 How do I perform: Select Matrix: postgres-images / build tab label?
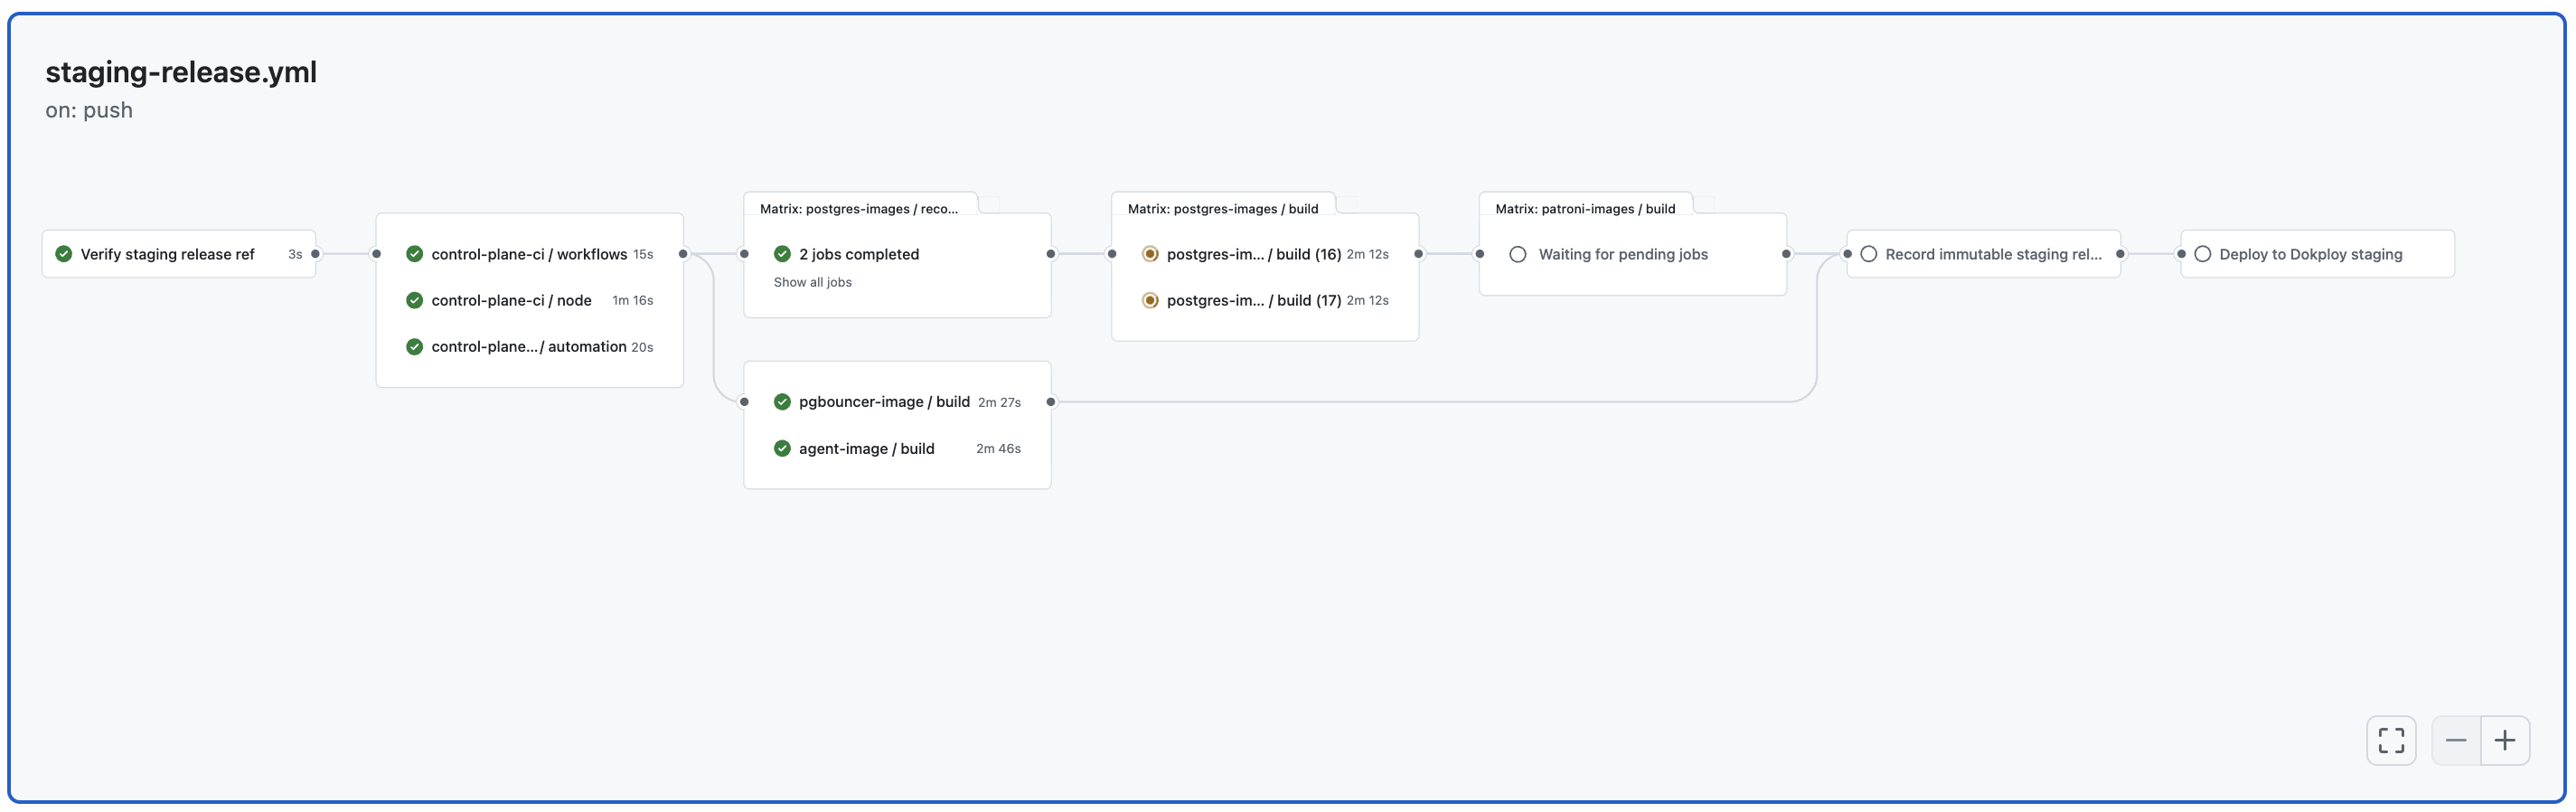[1223, 209]
